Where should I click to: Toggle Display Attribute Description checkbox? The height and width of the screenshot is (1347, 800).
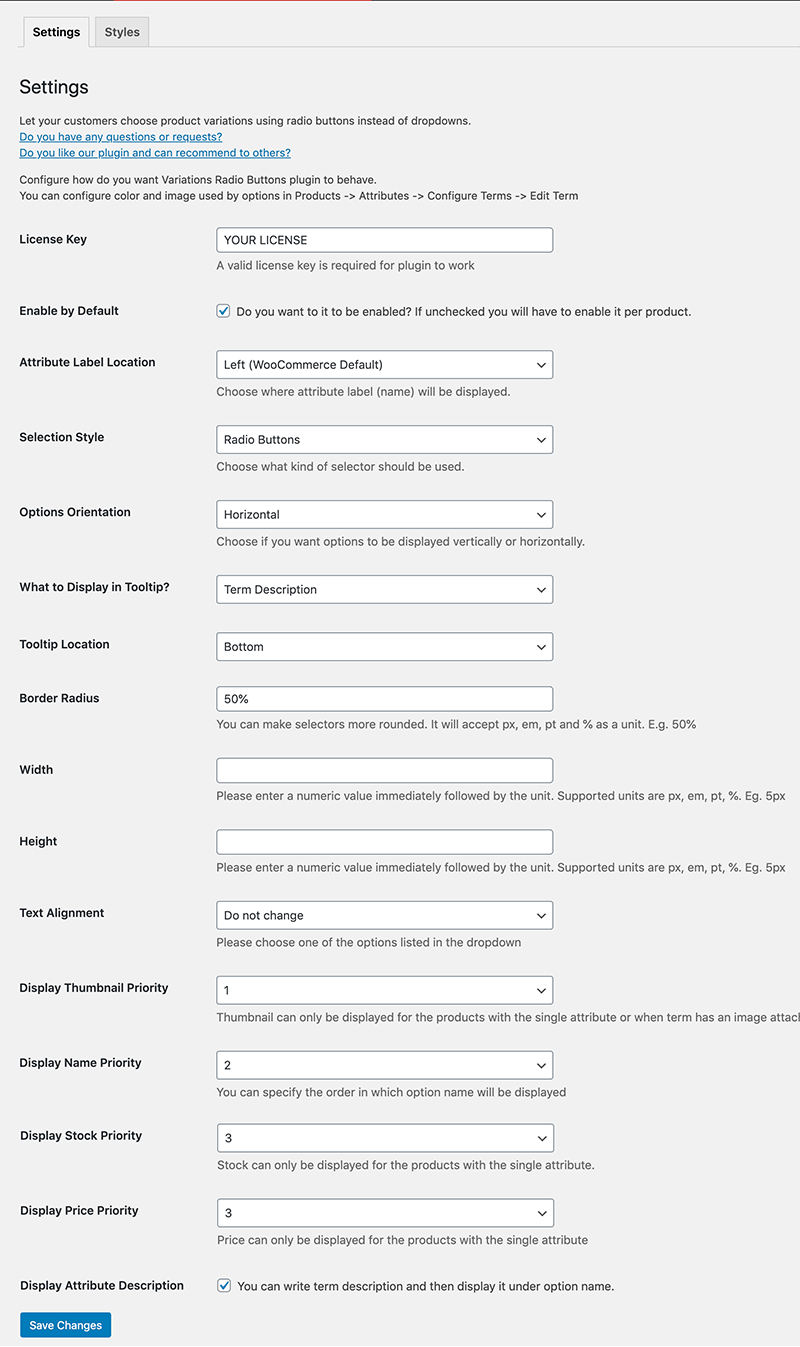[x=224, y=1286]
